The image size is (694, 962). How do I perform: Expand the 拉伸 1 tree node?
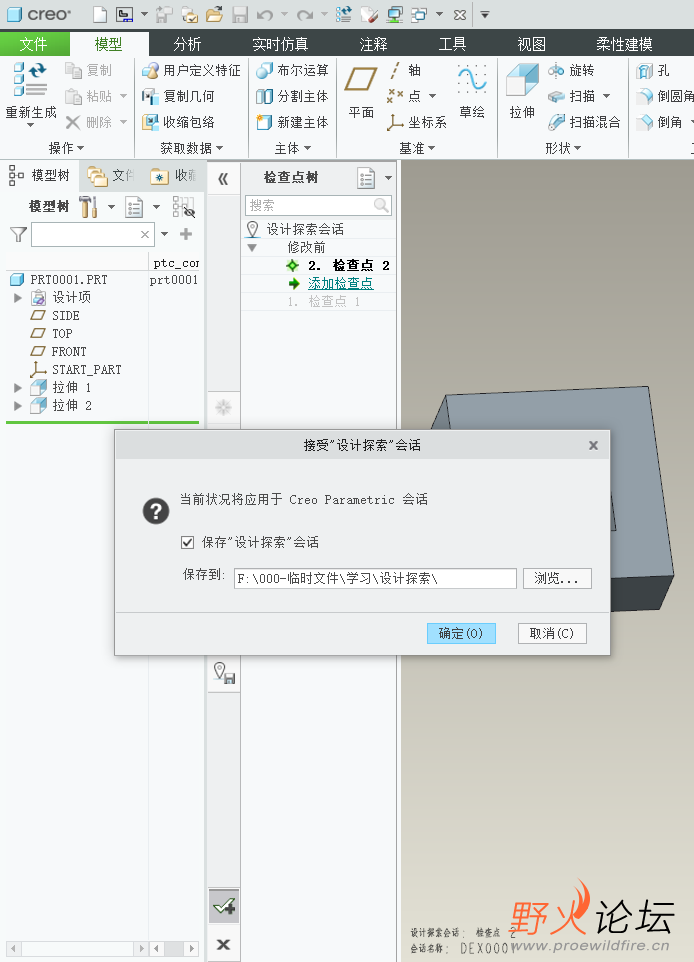[x=18, y=388]
